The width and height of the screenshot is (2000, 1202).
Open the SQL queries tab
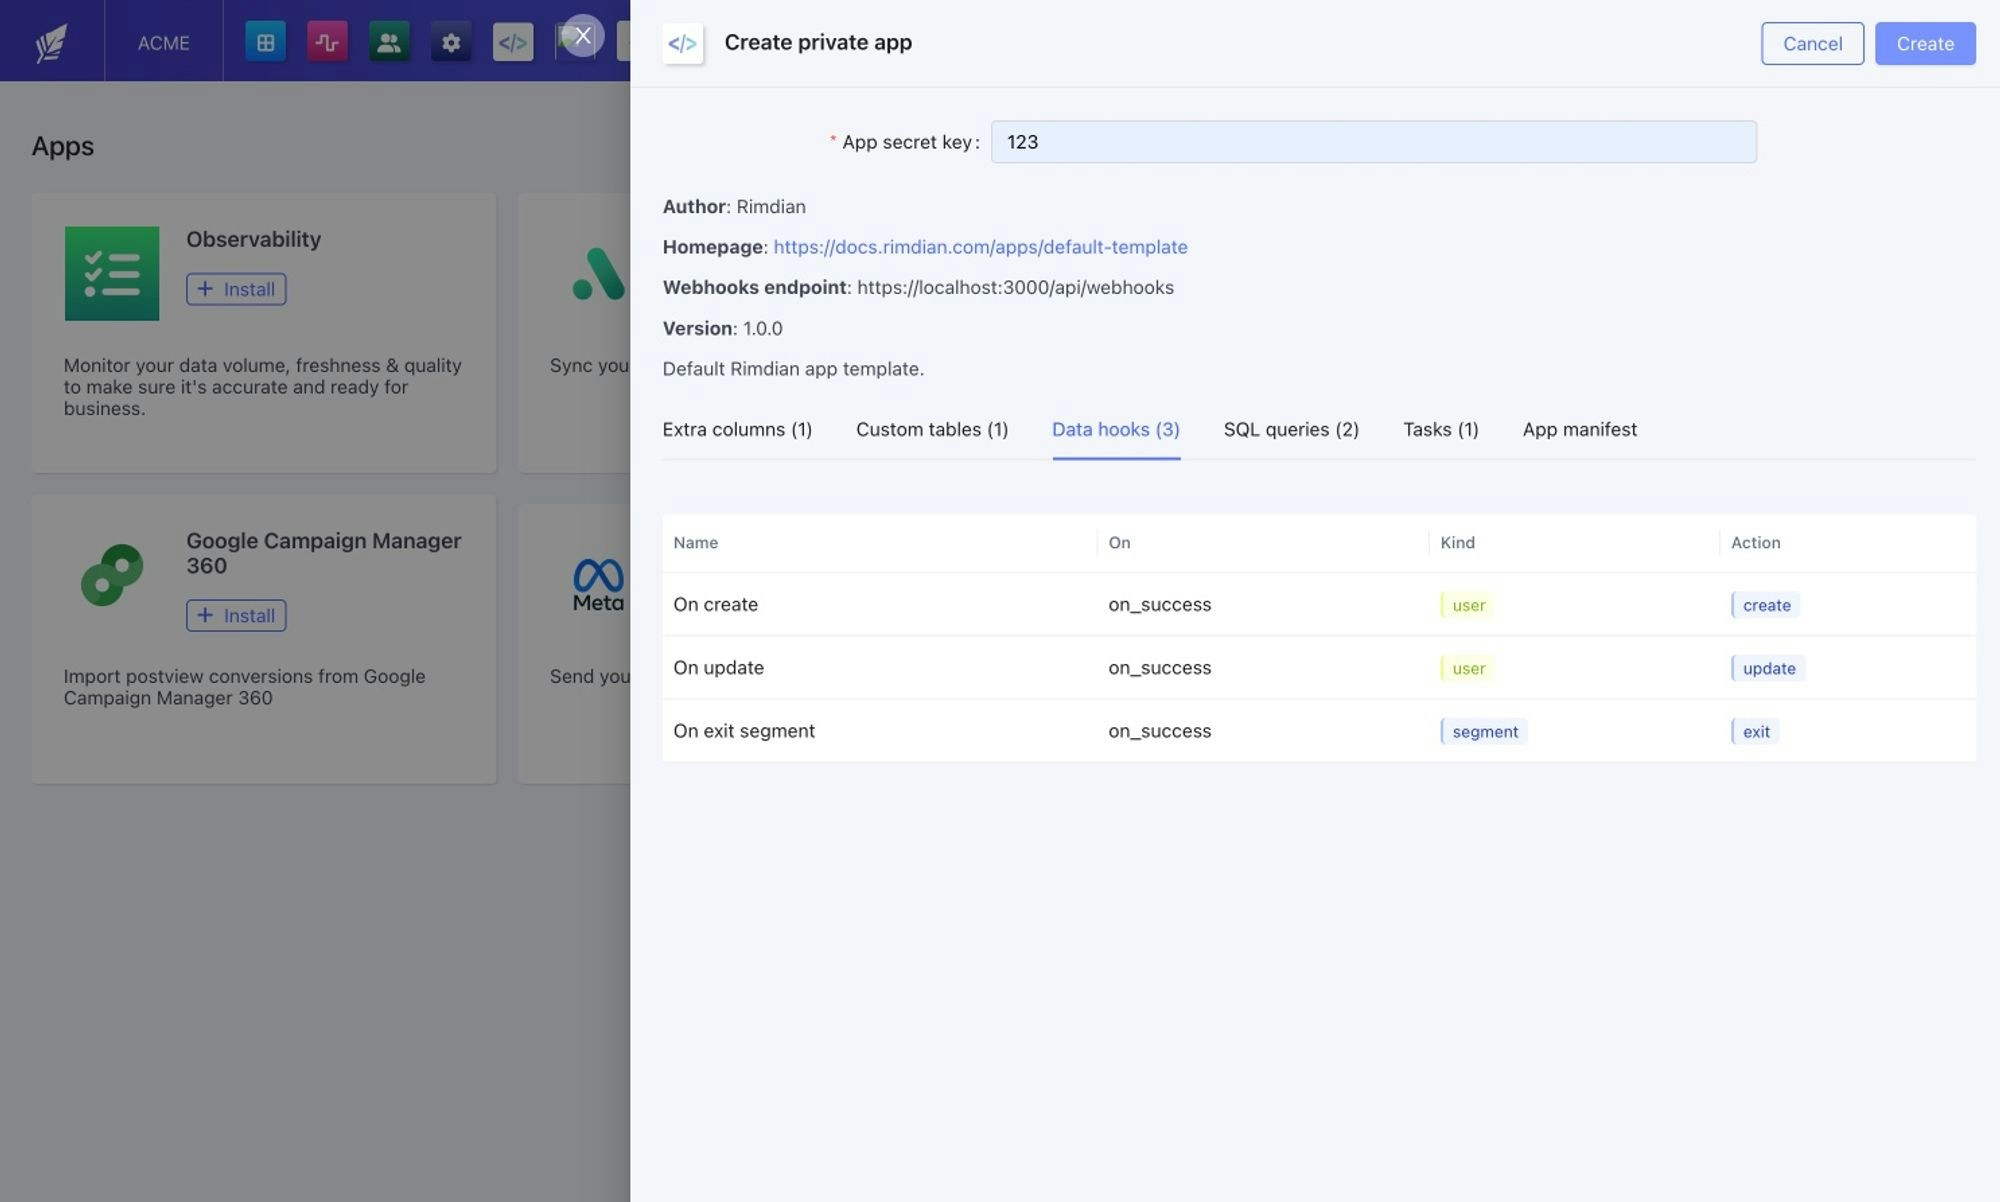coord(1290,429)
